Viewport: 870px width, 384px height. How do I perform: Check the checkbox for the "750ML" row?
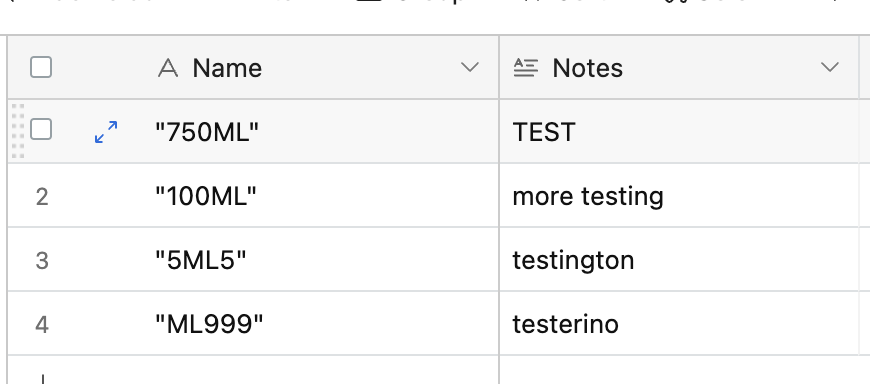click(41, 129)
